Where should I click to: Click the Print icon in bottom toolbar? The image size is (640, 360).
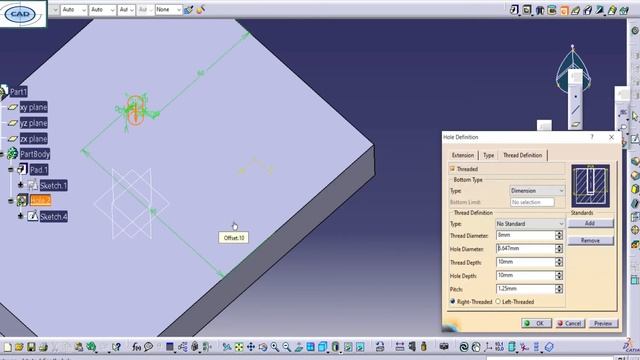coord(43,347)
